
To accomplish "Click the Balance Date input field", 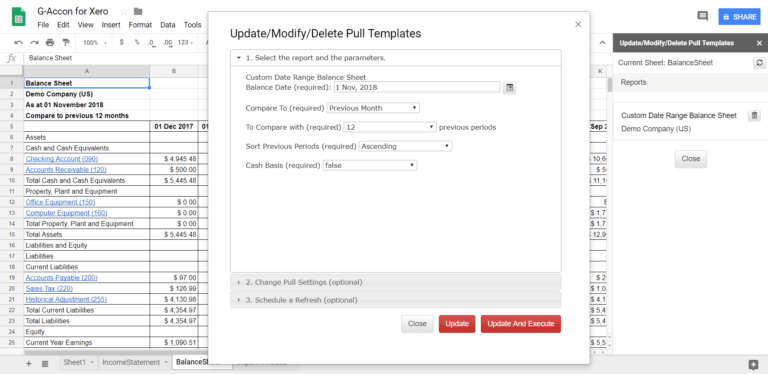I will click(417, 87).
